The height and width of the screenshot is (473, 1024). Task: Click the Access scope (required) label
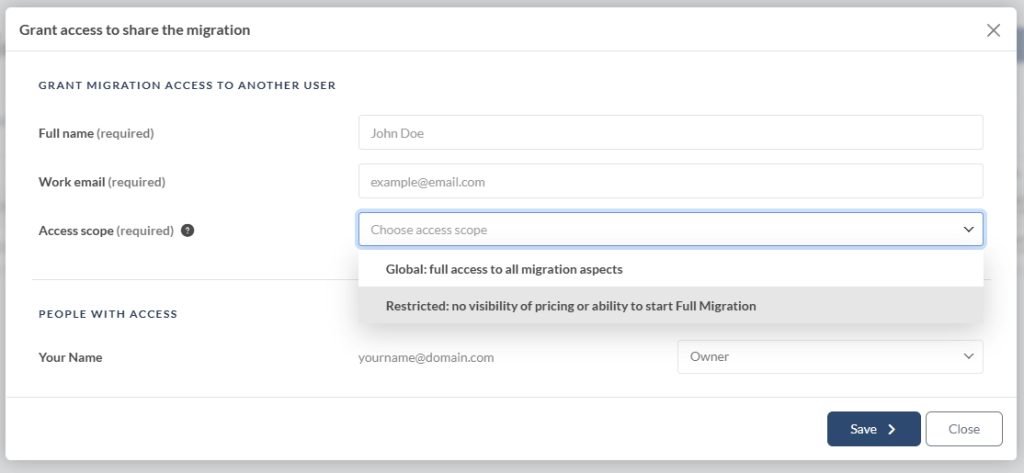[106, 231]
